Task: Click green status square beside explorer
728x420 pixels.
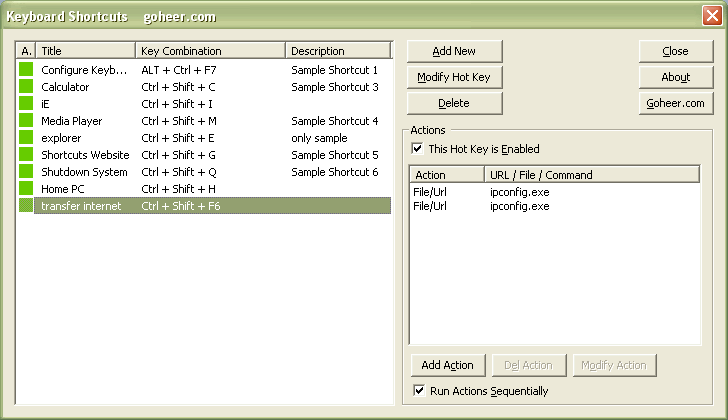Action: pos(26,138)
